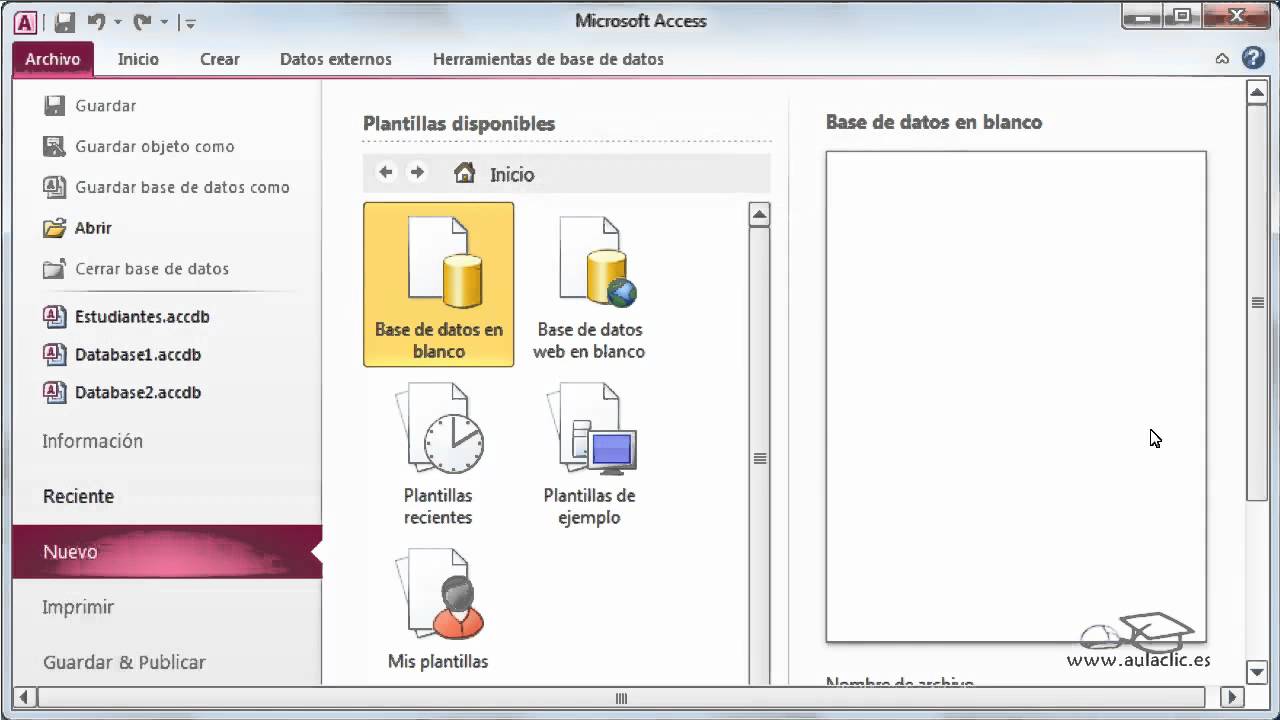Open recent file Database2.accdb
Screen dimensions: 1280x720
tap(123, 393)
